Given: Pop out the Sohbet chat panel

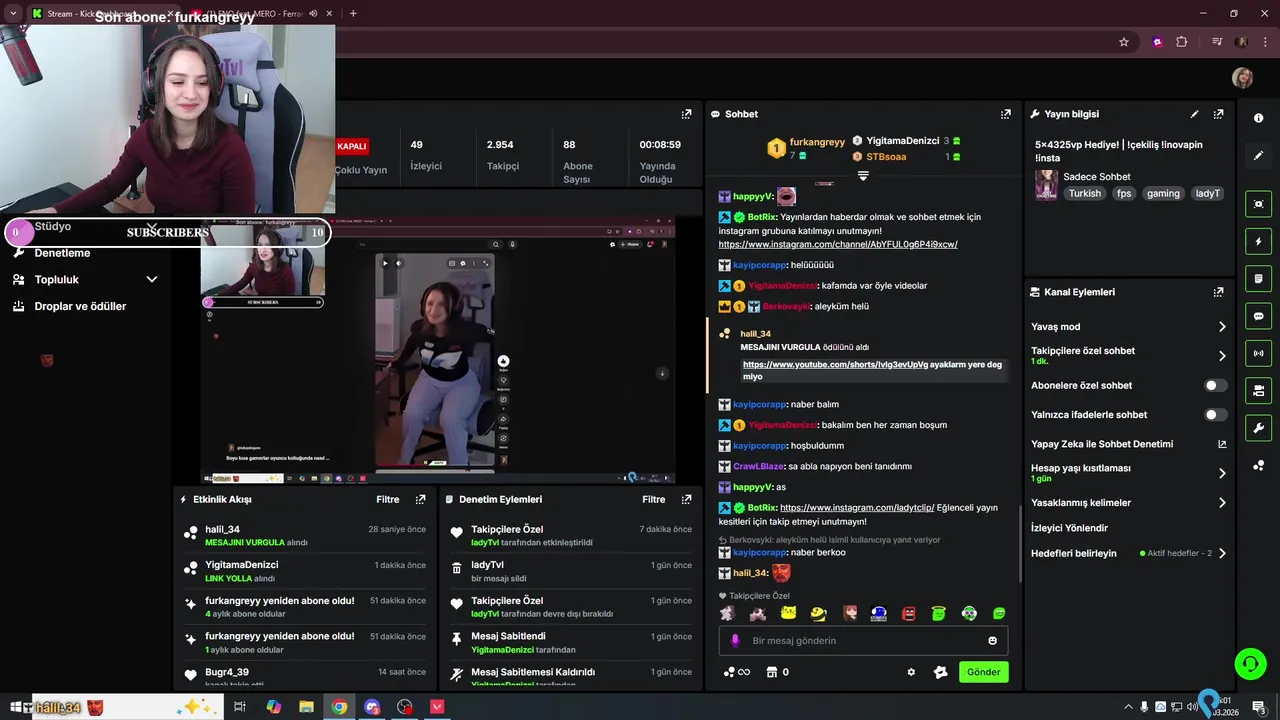Looking at the screenshot, I should pyautogui.click(x=1006, y=114).
